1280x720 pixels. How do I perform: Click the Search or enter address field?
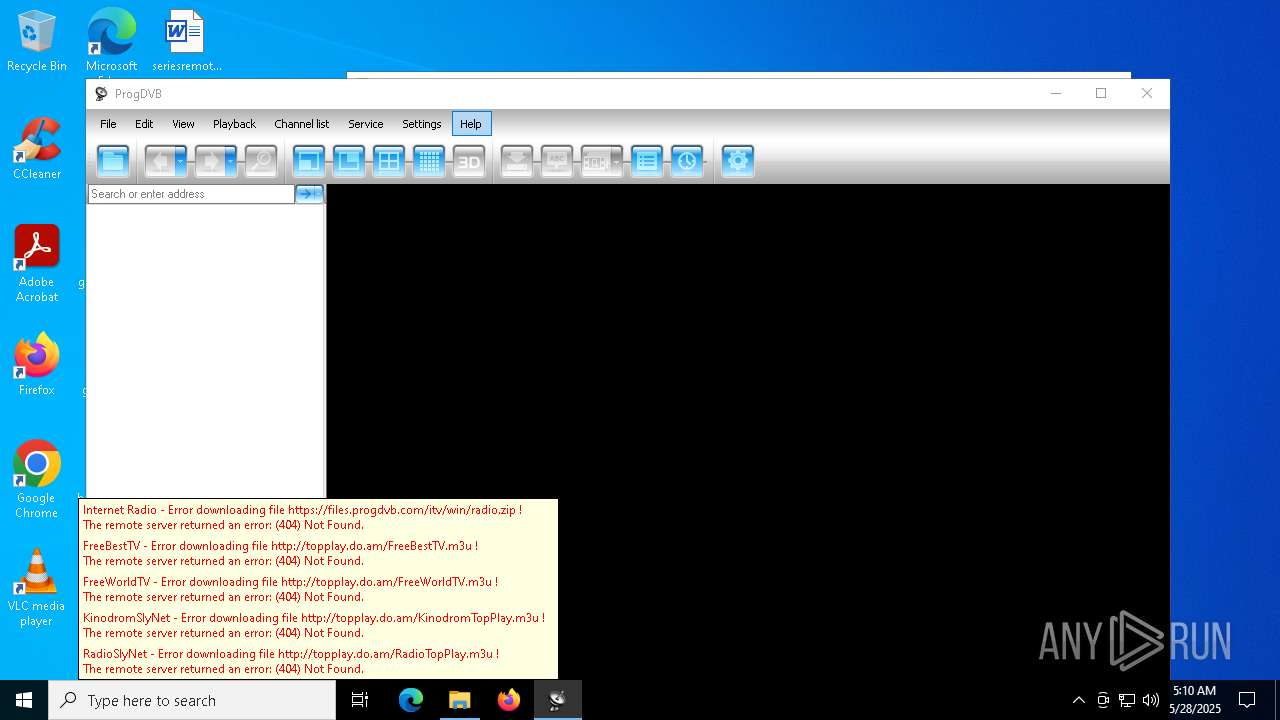click(191, 194)
